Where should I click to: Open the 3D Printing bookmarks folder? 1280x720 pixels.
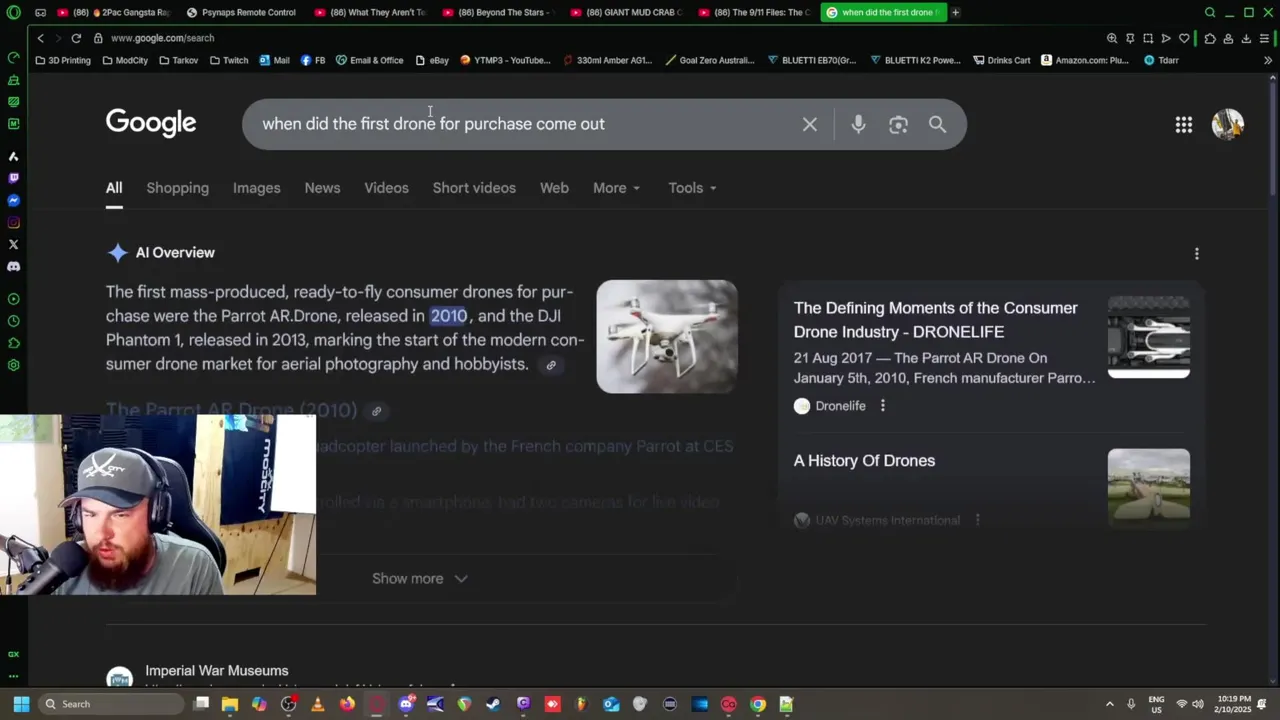tap(63, 60)
